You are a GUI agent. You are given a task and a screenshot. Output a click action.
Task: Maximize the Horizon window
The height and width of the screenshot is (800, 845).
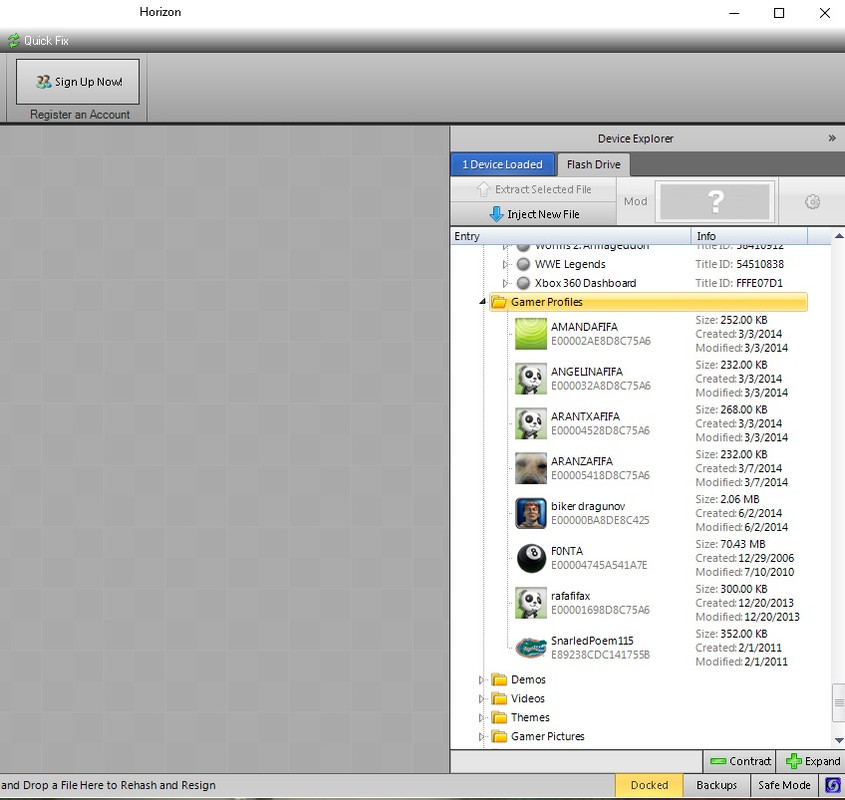pos(779,13)
